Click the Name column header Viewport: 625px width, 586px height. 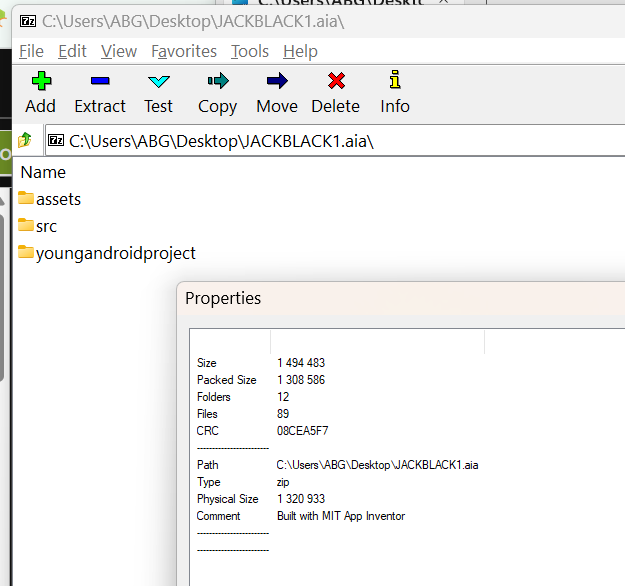pyautogui.click(x=43, y=172)
